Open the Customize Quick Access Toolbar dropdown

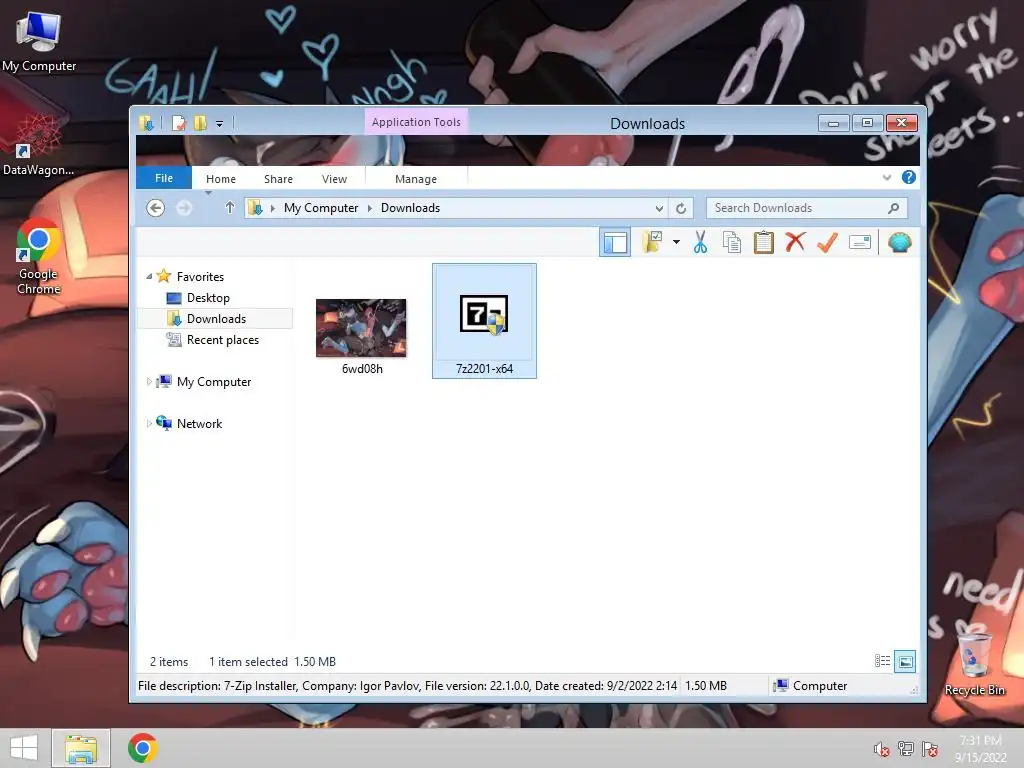point(219,123)
